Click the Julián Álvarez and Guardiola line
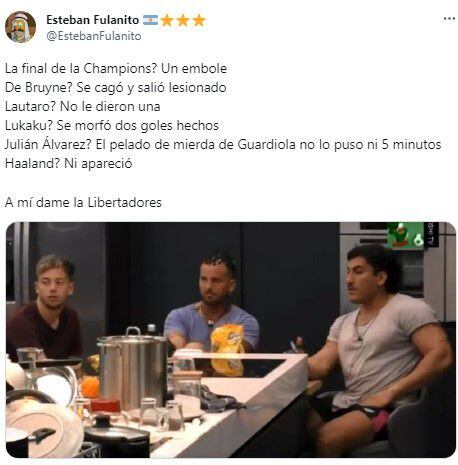 (x=223, y=145)
